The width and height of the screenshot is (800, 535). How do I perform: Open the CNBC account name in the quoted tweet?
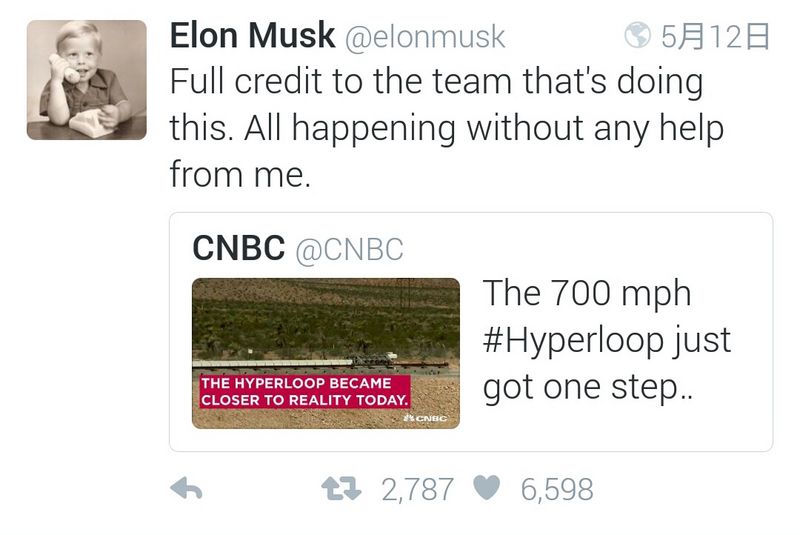pyautogui.click(x=239, y=249)
